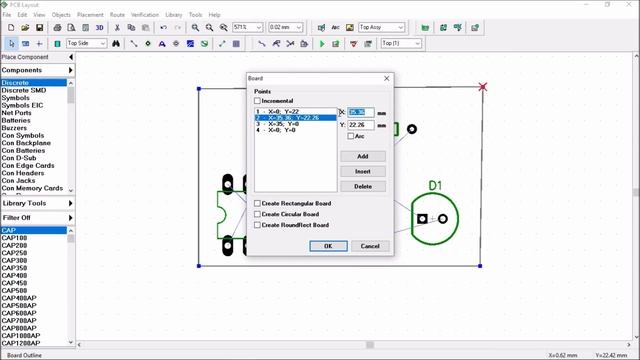Open the 3D preview button
640x360 pixels.
coord(100,28)
